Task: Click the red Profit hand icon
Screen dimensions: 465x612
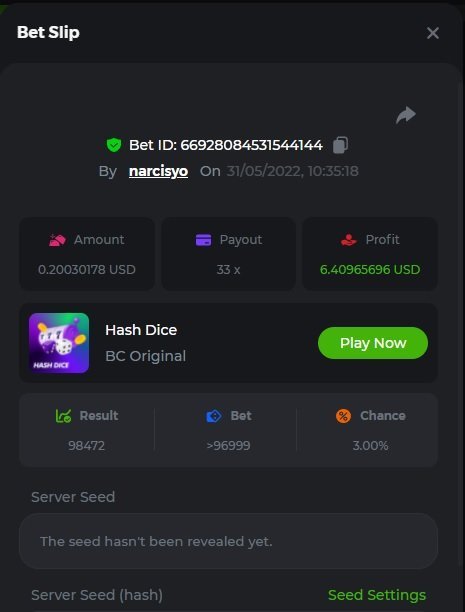Action: point(349,240)
